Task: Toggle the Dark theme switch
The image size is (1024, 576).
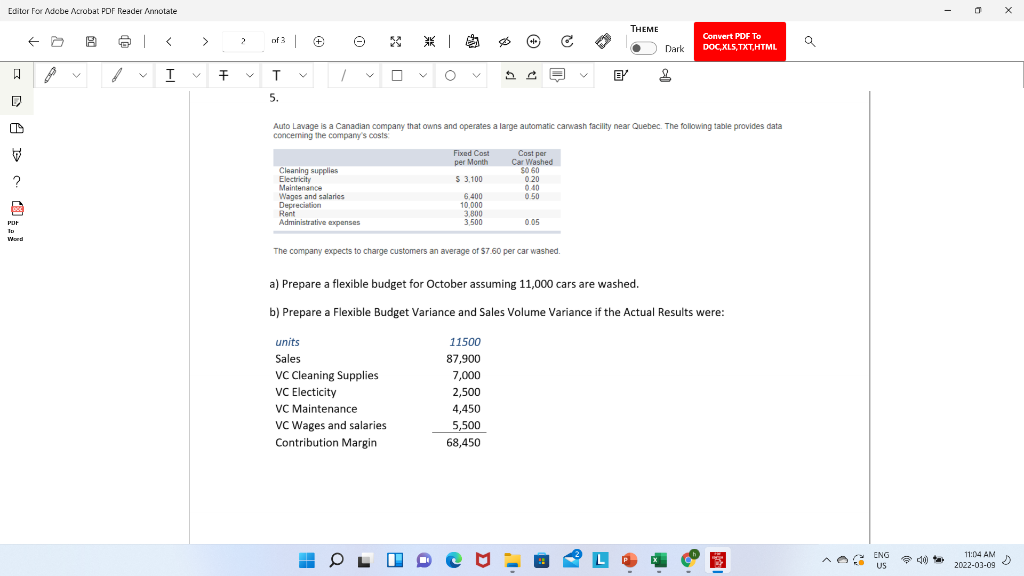Action: click(643, 47)
